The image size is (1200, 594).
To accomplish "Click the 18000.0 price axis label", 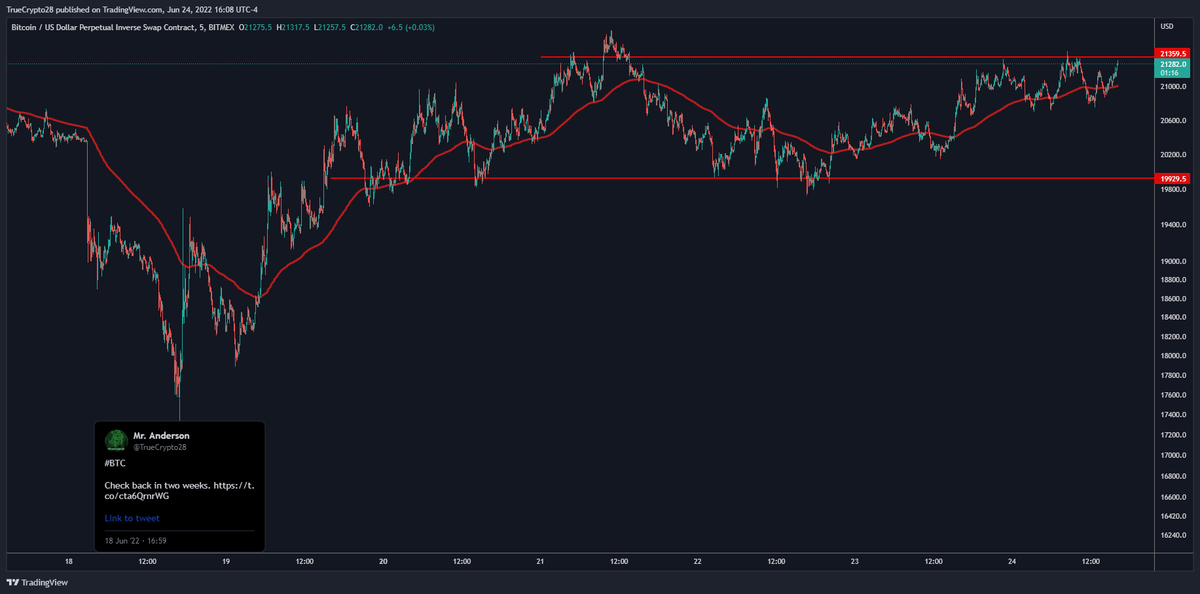I will click(x=1172, y=356).
